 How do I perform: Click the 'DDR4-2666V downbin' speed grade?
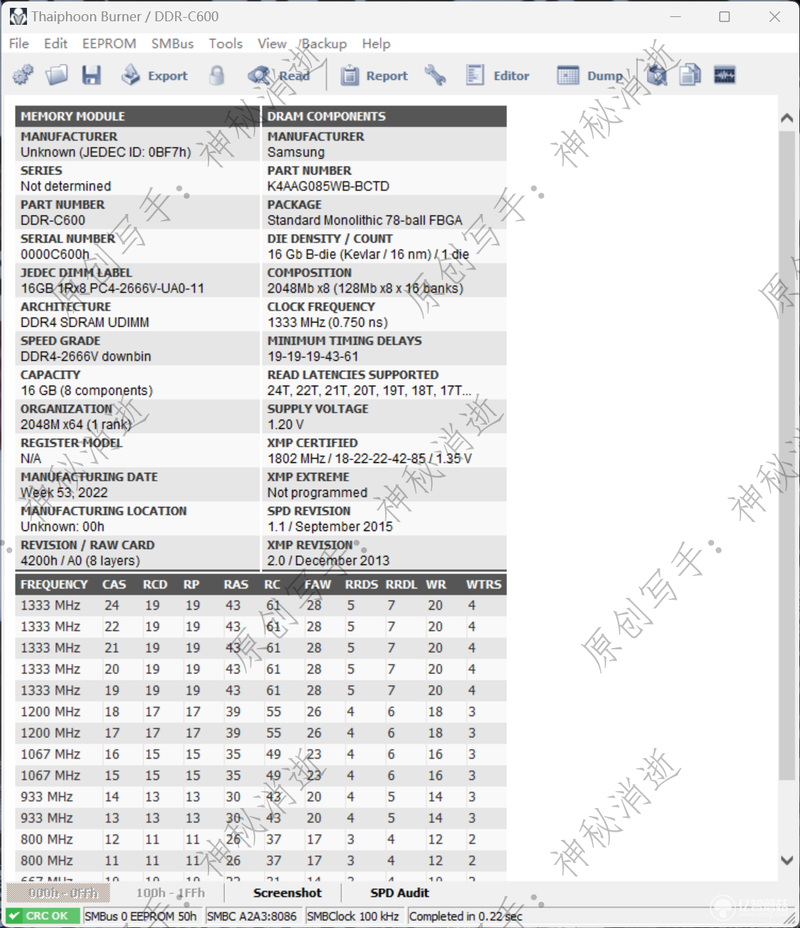click(86, 356)
